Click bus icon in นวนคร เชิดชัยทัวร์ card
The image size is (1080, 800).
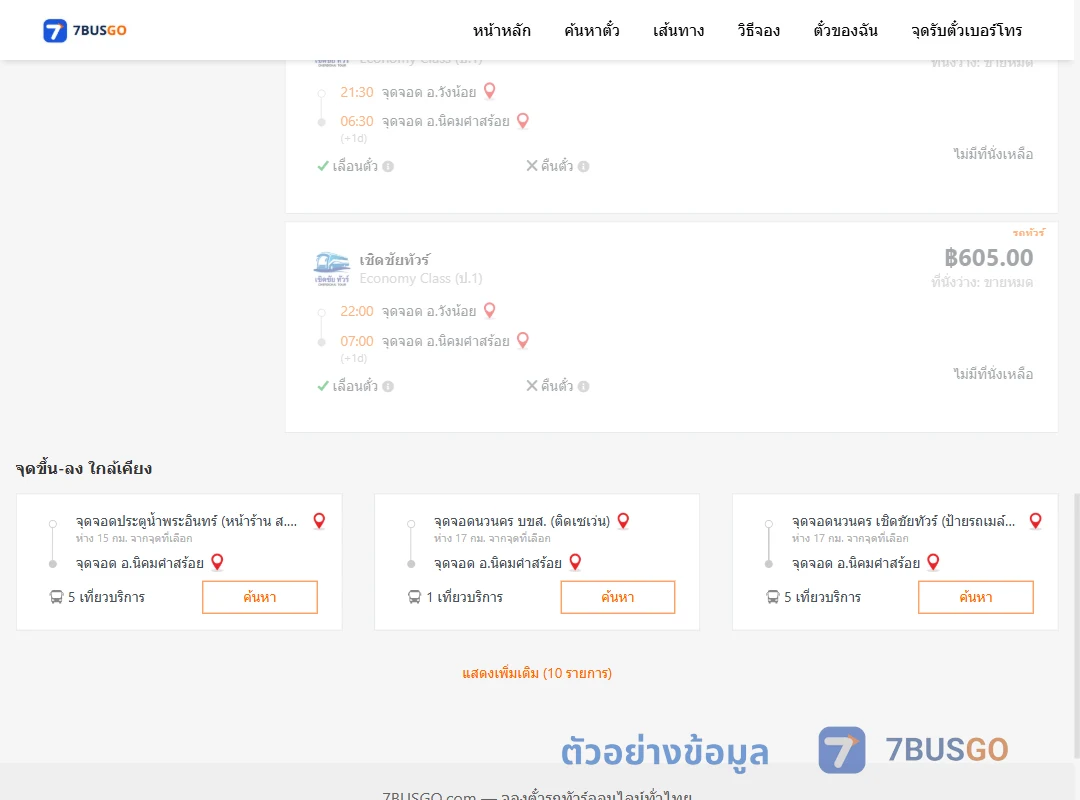click(x=772, y=597)
